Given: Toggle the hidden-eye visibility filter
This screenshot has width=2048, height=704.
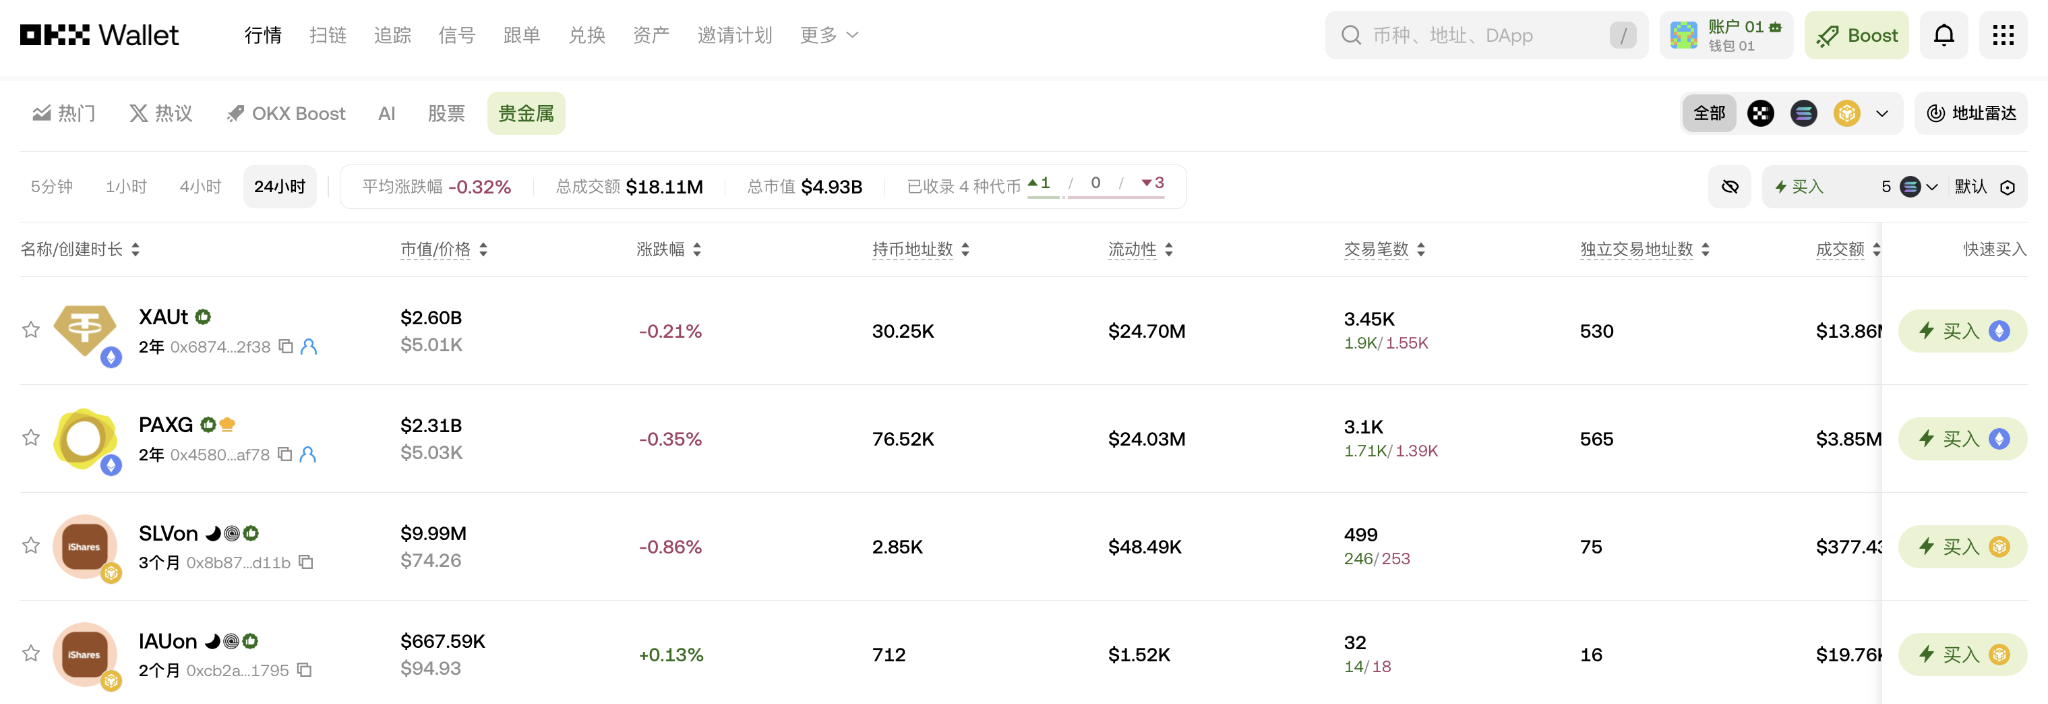Looking at the screenshot, I should tap(1730, 187).
